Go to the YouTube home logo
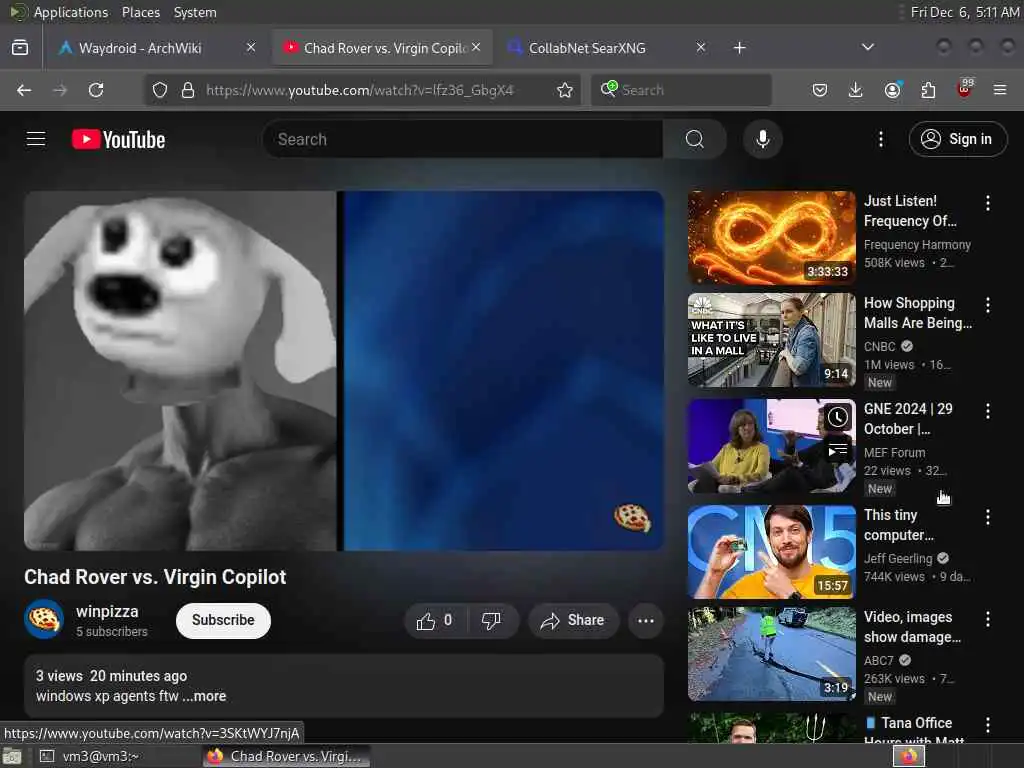 118,139
